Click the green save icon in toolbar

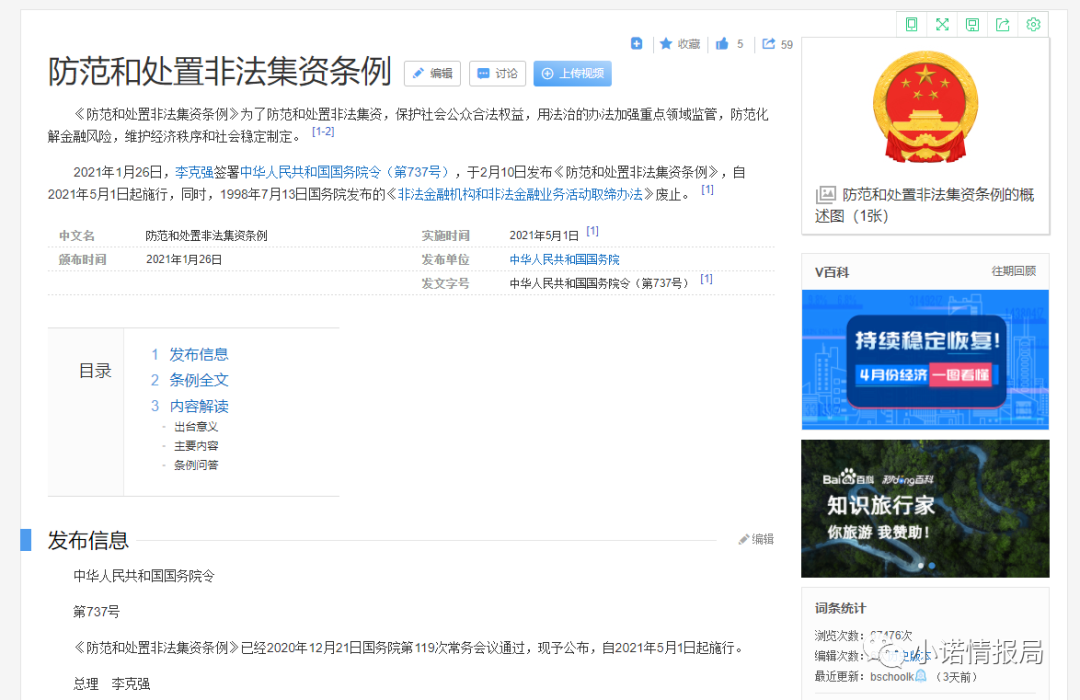pos(973,25)
